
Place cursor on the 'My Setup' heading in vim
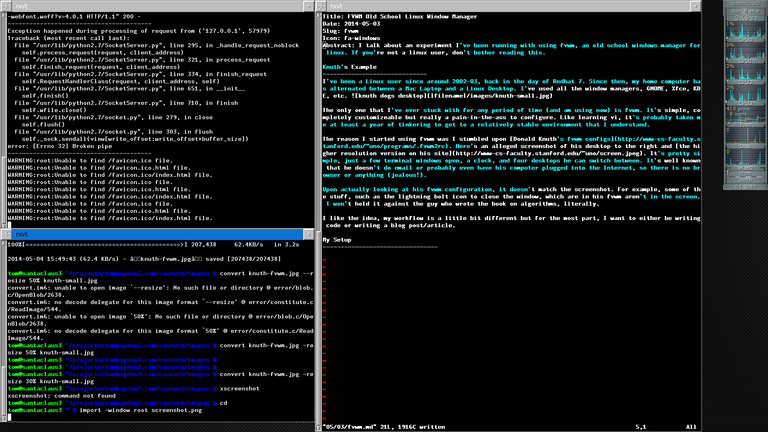(x=336, y=240)
